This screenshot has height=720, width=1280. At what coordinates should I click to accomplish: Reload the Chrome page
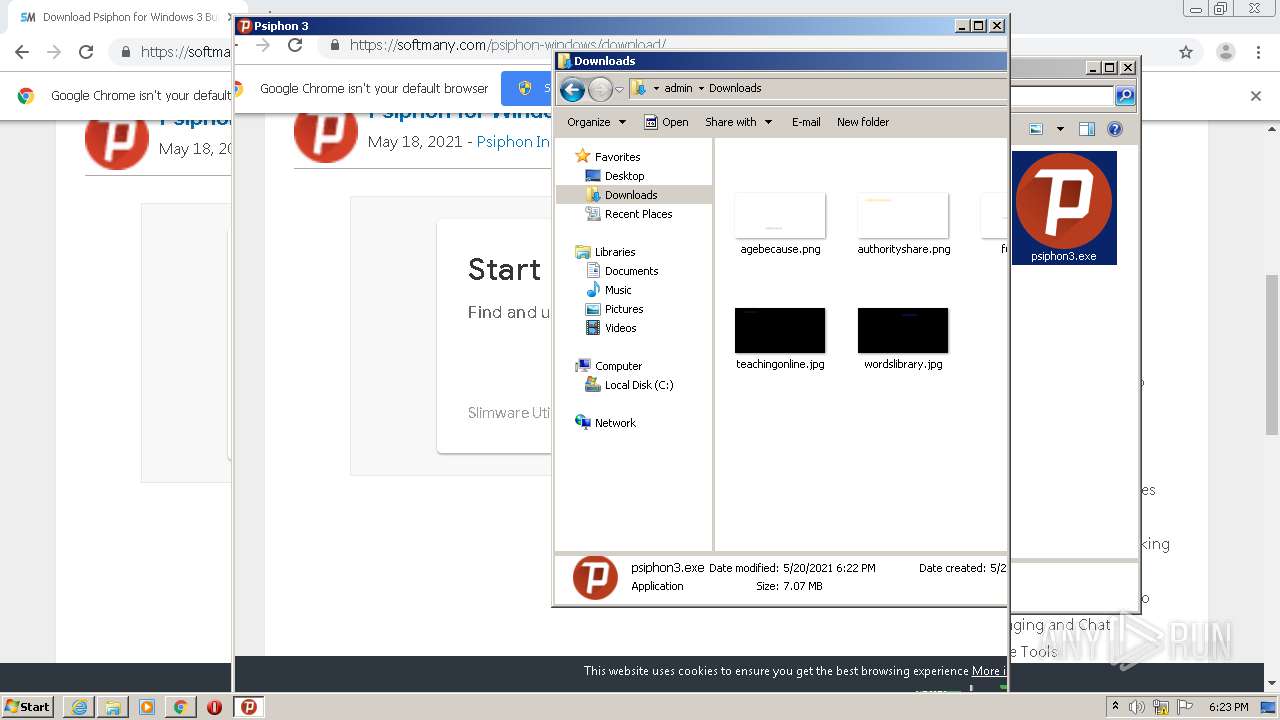click(86, 52)
